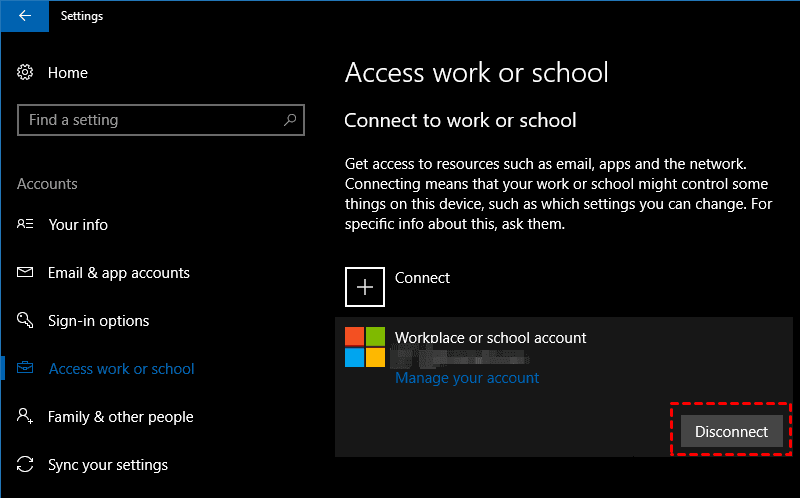The width and height of the screenshot is (800, 498).
Task: Click the Your info person icon
Action: pos(26,225)
